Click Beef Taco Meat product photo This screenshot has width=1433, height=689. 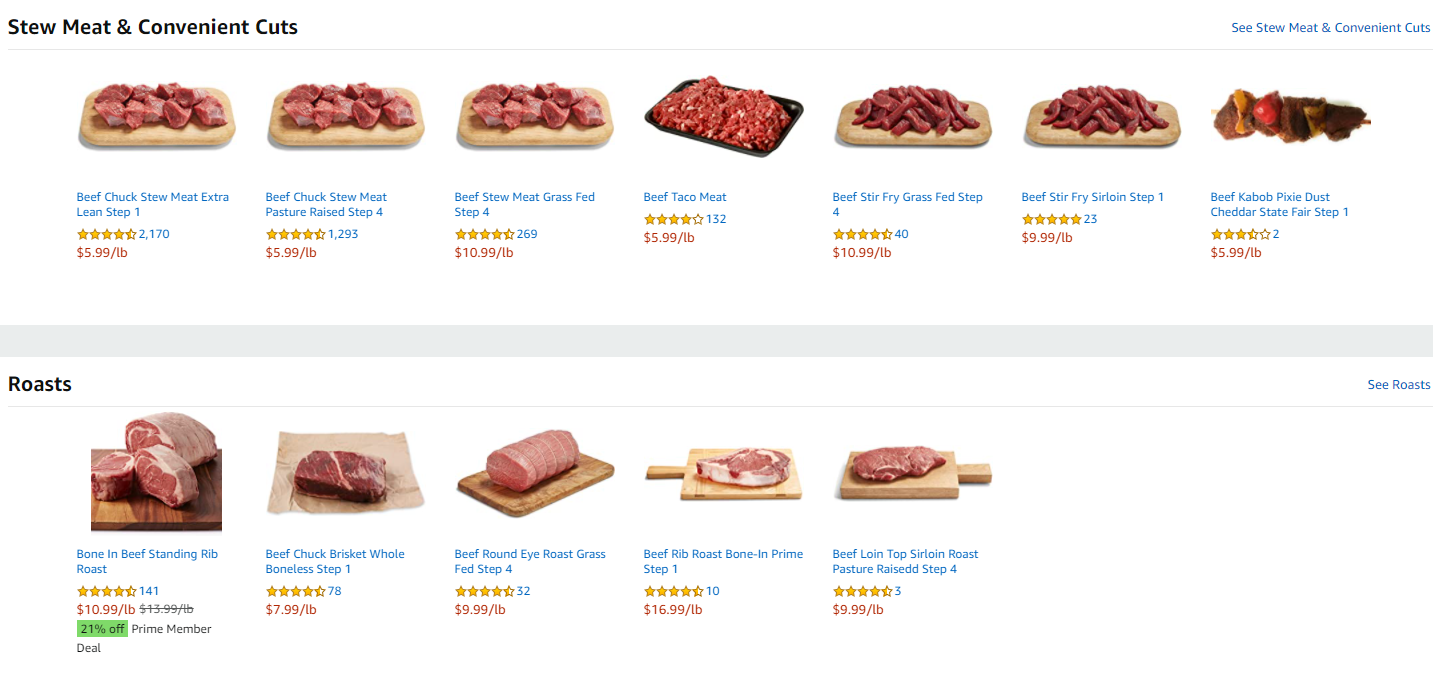(723, 115)
